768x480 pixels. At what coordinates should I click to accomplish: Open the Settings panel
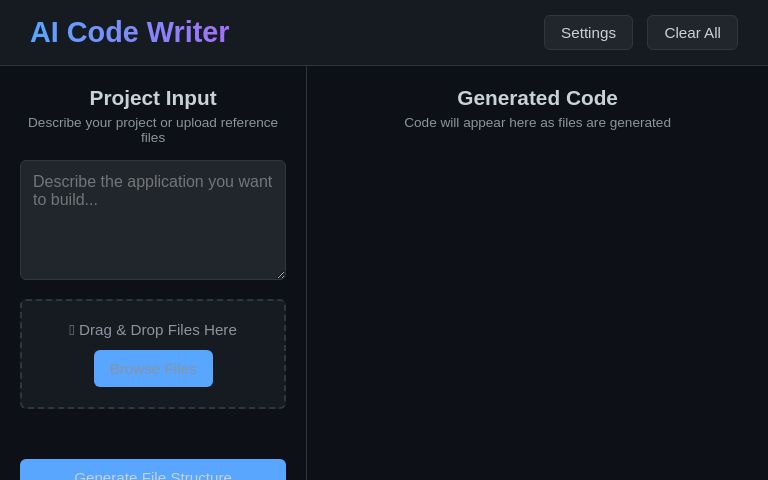pyautogui.click(x=588, y=33)
